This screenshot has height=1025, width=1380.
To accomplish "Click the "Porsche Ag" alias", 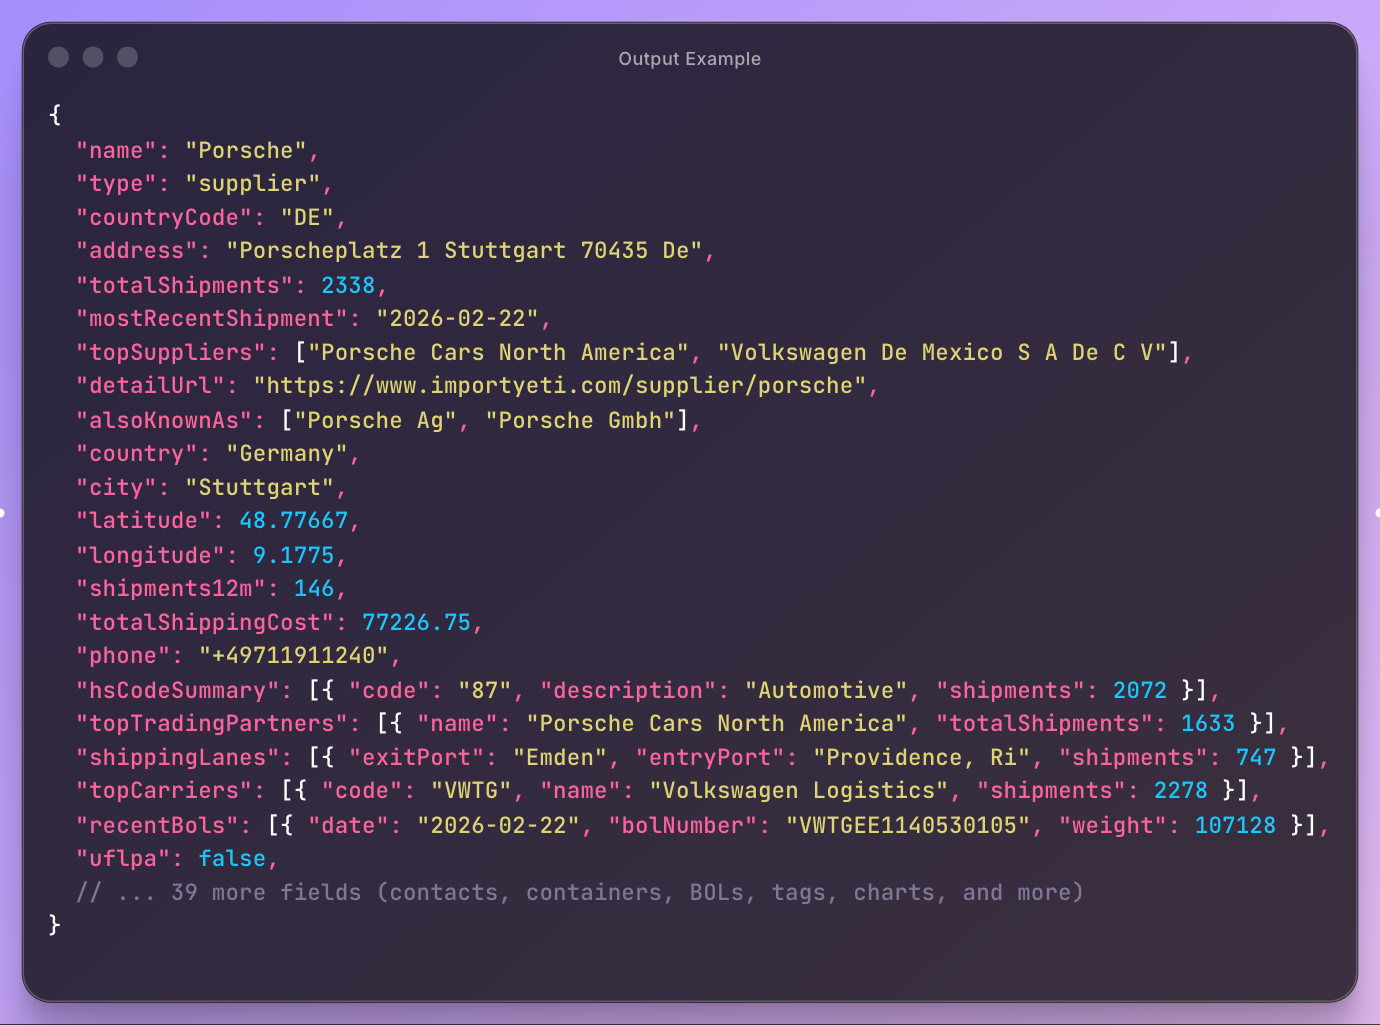I will click(x=376, y=421).
